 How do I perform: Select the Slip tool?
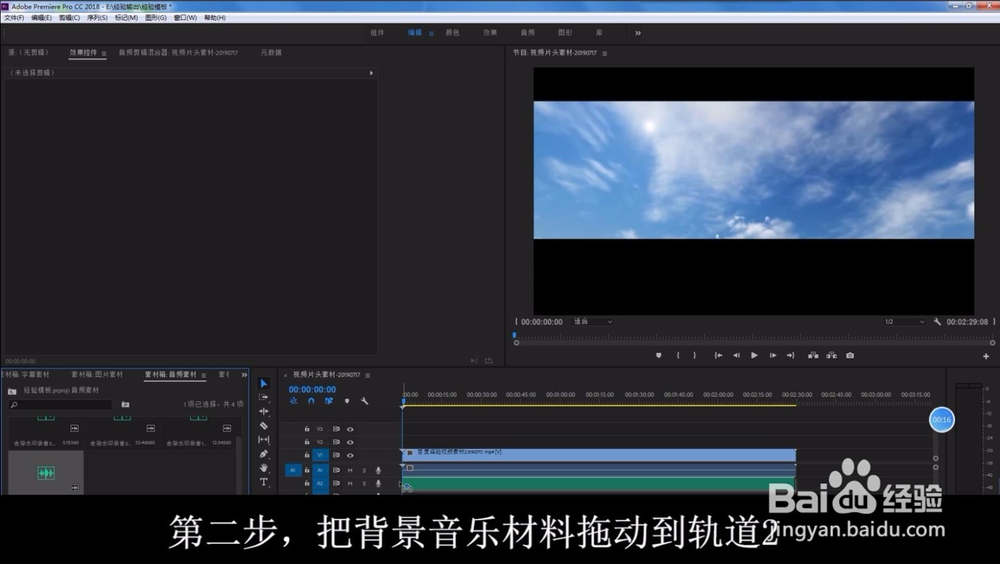click(263, 440)
